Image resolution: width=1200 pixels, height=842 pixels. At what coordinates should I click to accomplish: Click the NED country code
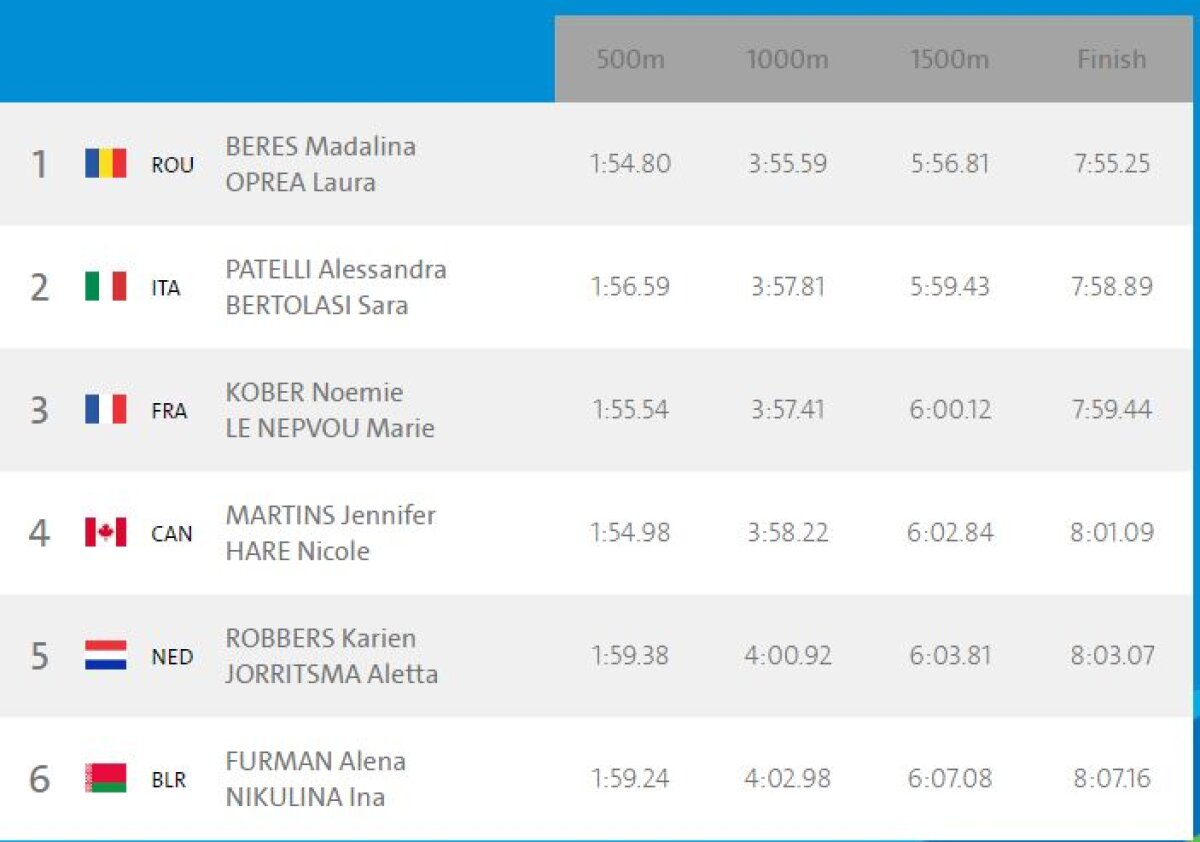(171, 657)
